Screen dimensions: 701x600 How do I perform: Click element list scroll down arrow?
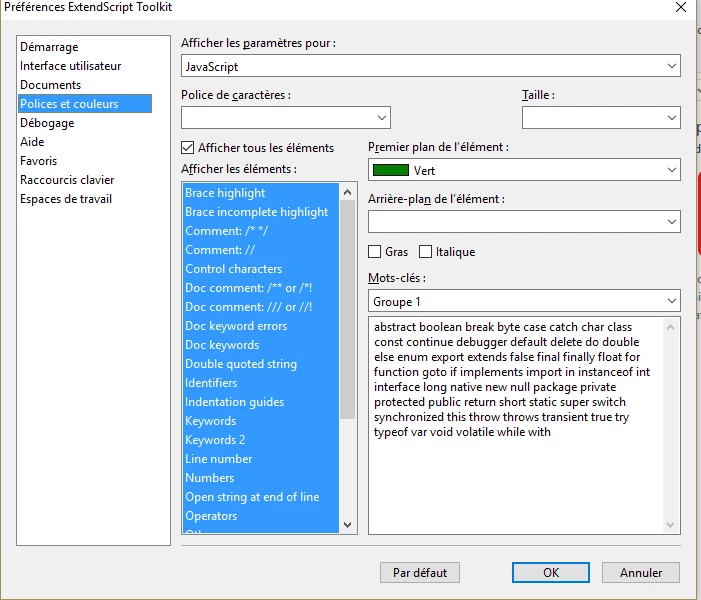coord(347,524)
